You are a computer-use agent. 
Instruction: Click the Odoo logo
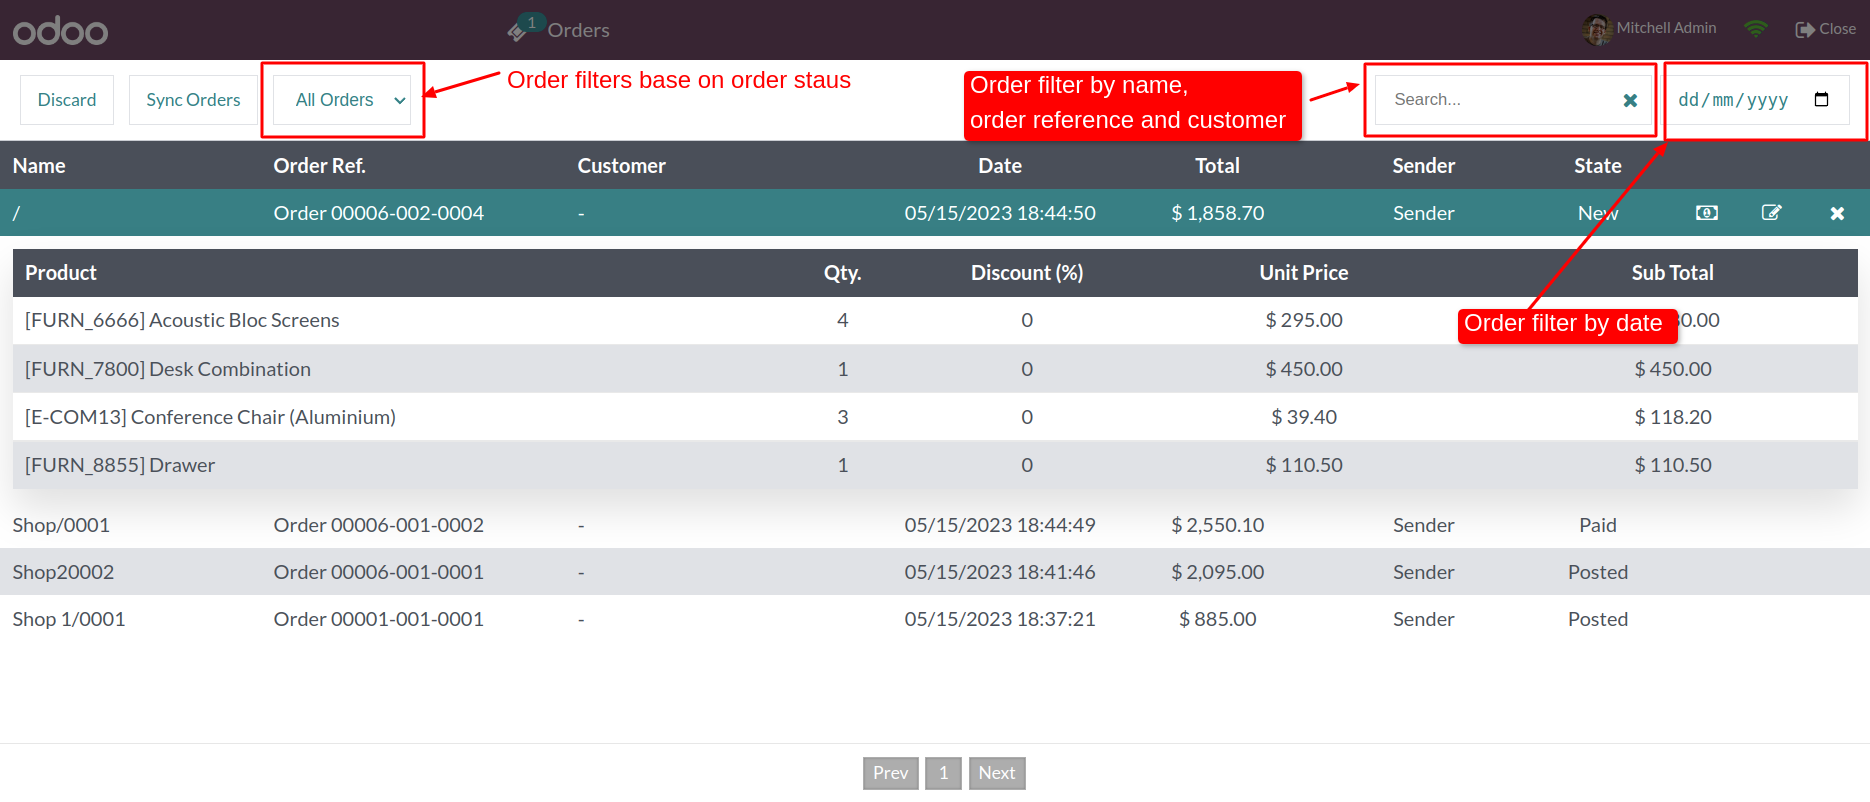pos(60,31)
